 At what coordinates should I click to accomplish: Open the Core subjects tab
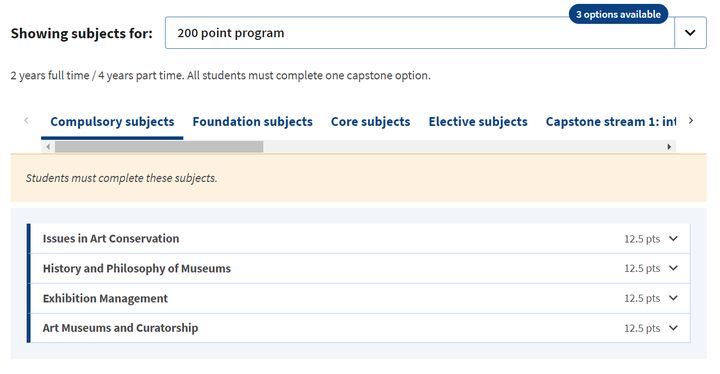click(371, 122)
